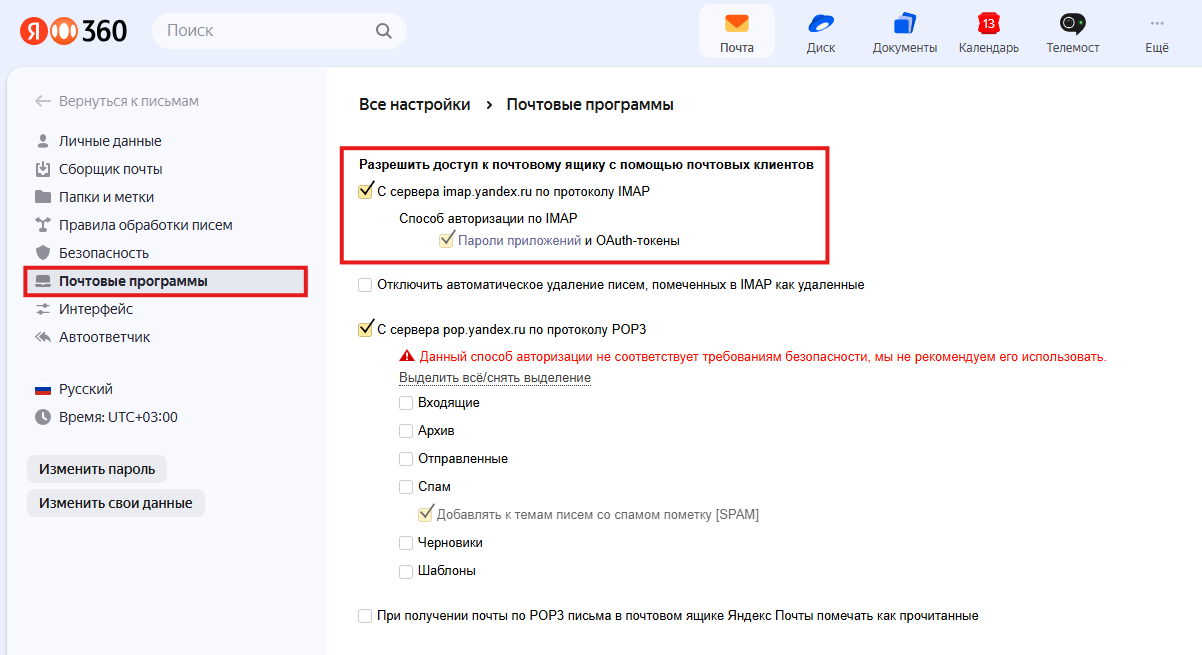Open Интерфейс settings section
The width and height of the screenshot is (1202, 655).
coord(96,309)
